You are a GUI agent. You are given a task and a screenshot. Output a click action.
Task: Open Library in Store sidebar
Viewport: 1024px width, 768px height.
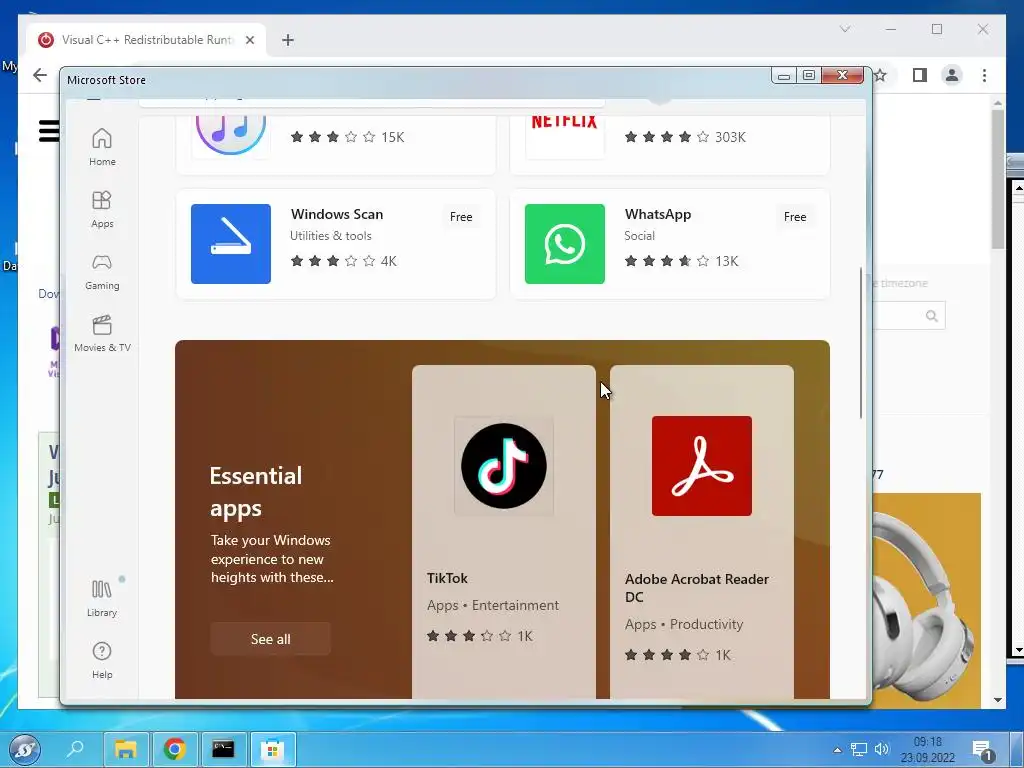tap(102, 598)
